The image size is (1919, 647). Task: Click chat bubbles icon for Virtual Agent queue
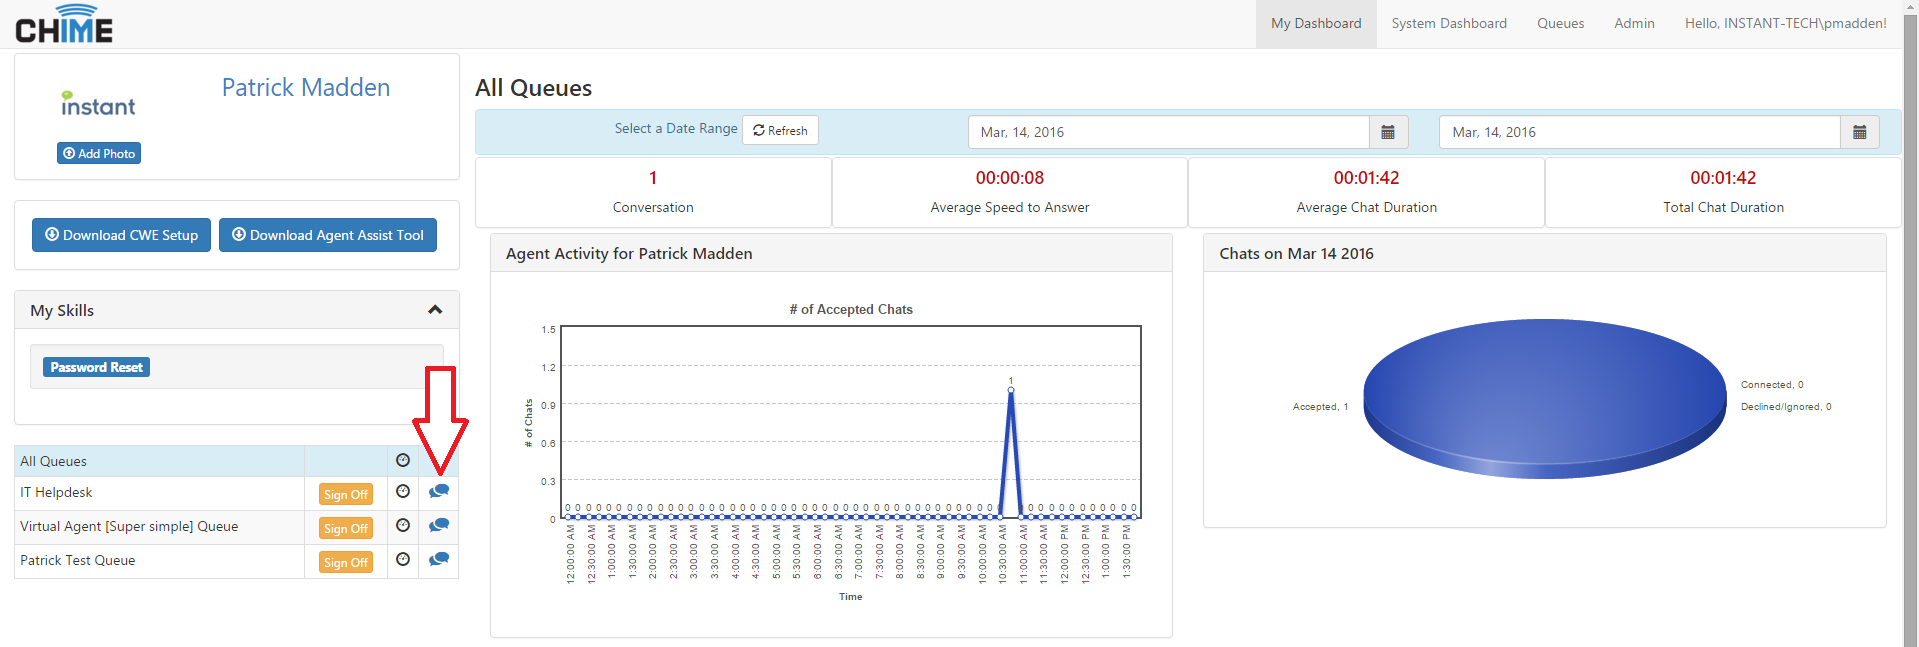[x=438, y=526]
